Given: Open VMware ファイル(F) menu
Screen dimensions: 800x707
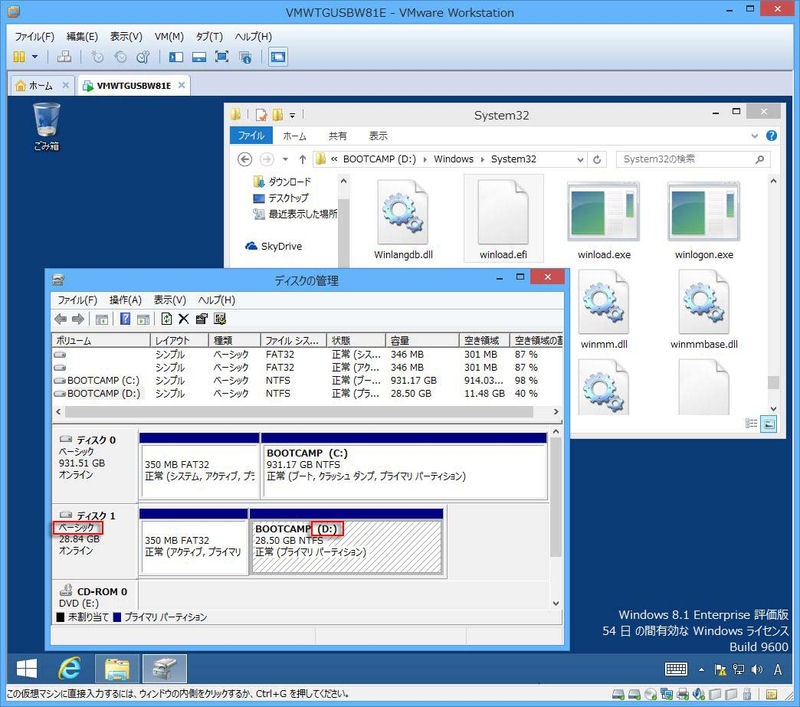Looking at the screenshot, I should [x=34, y=36].
